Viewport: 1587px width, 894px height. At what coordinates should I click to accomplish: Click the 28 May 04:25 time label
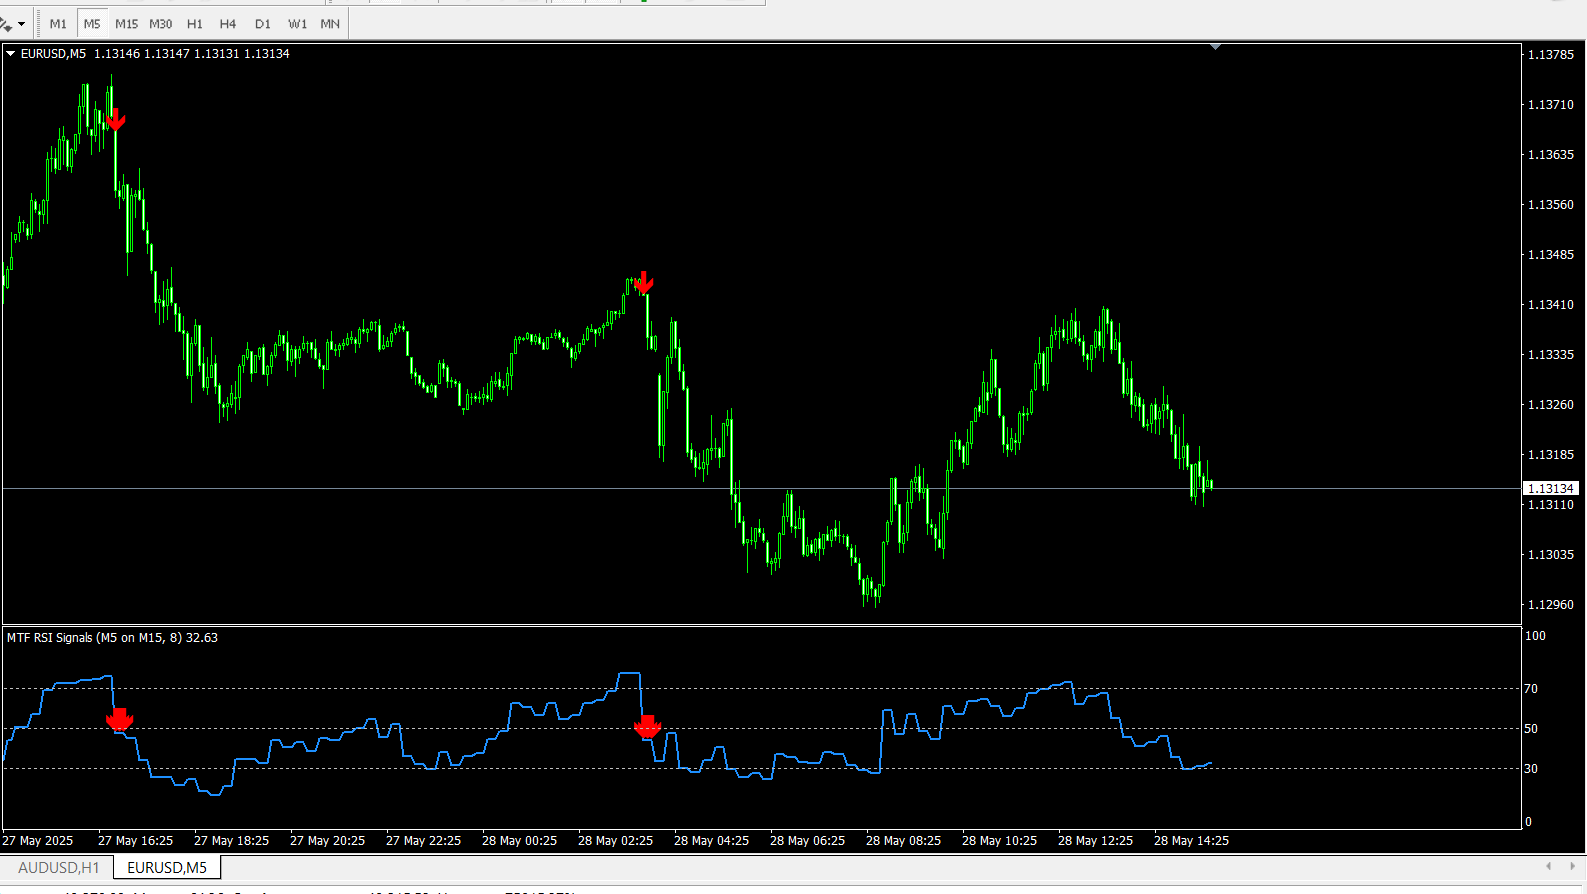[x=712, y=841]
